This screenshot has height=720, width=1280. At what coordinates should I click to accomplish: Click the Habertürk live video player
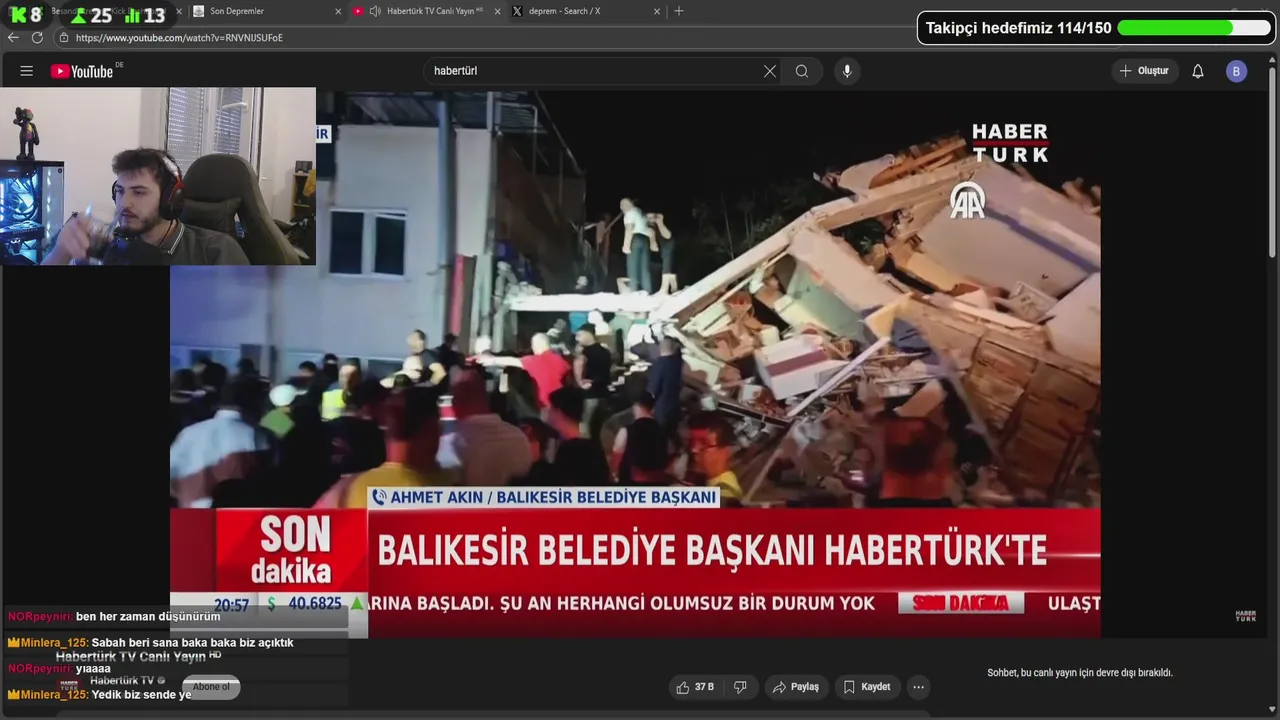(635, 365)
